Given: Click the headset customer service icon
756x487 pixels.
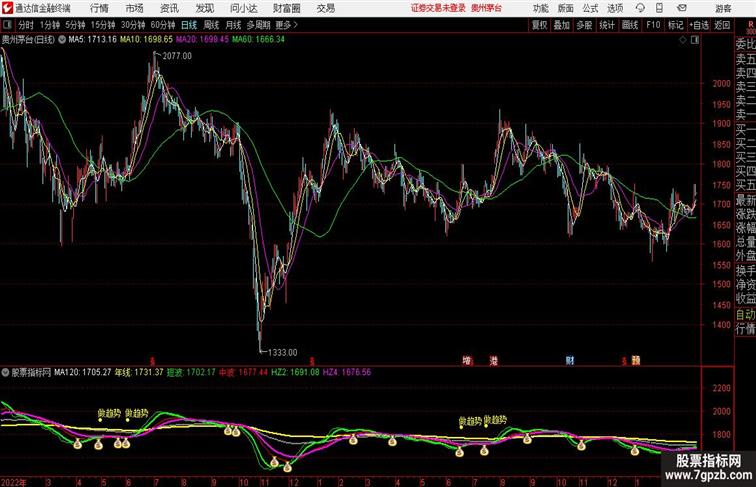Looking at the screenshot, I should pyautogui.click(x=640, y=8).
